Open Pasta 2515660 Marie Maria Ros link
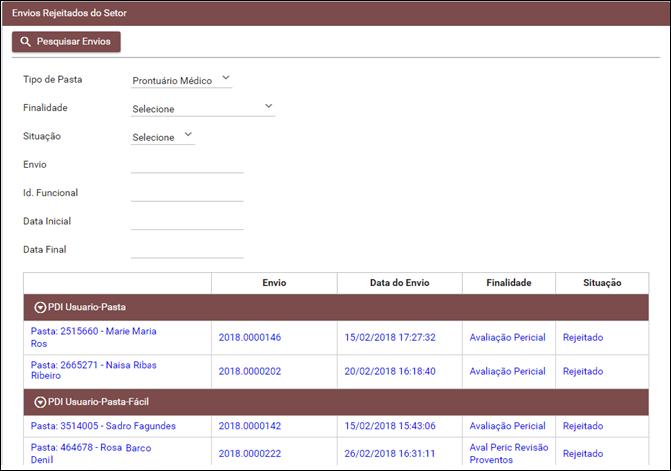The height and width of the screenshot is (471, 671). (x=93, y=337)
